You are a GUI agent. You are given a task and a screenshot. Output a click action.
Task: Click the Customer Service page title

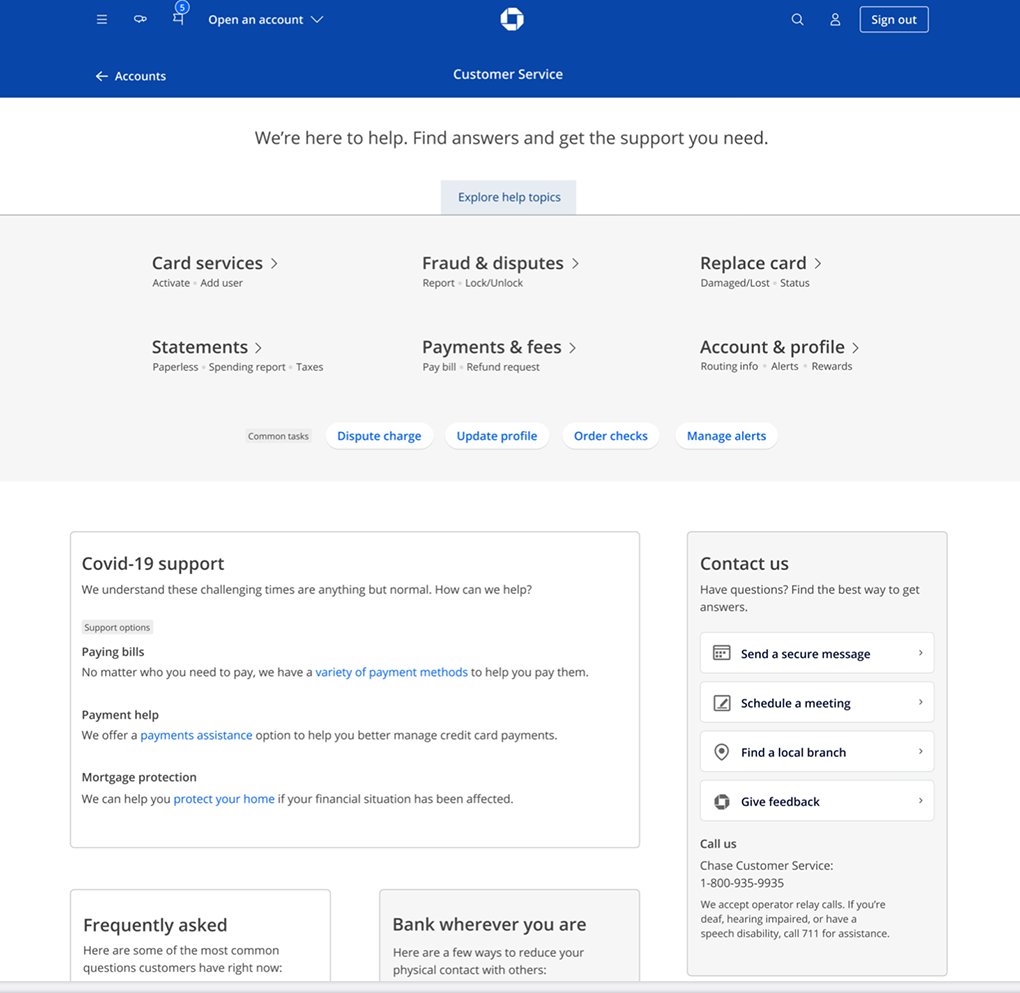pyautogui.click(x=508, y=74)
